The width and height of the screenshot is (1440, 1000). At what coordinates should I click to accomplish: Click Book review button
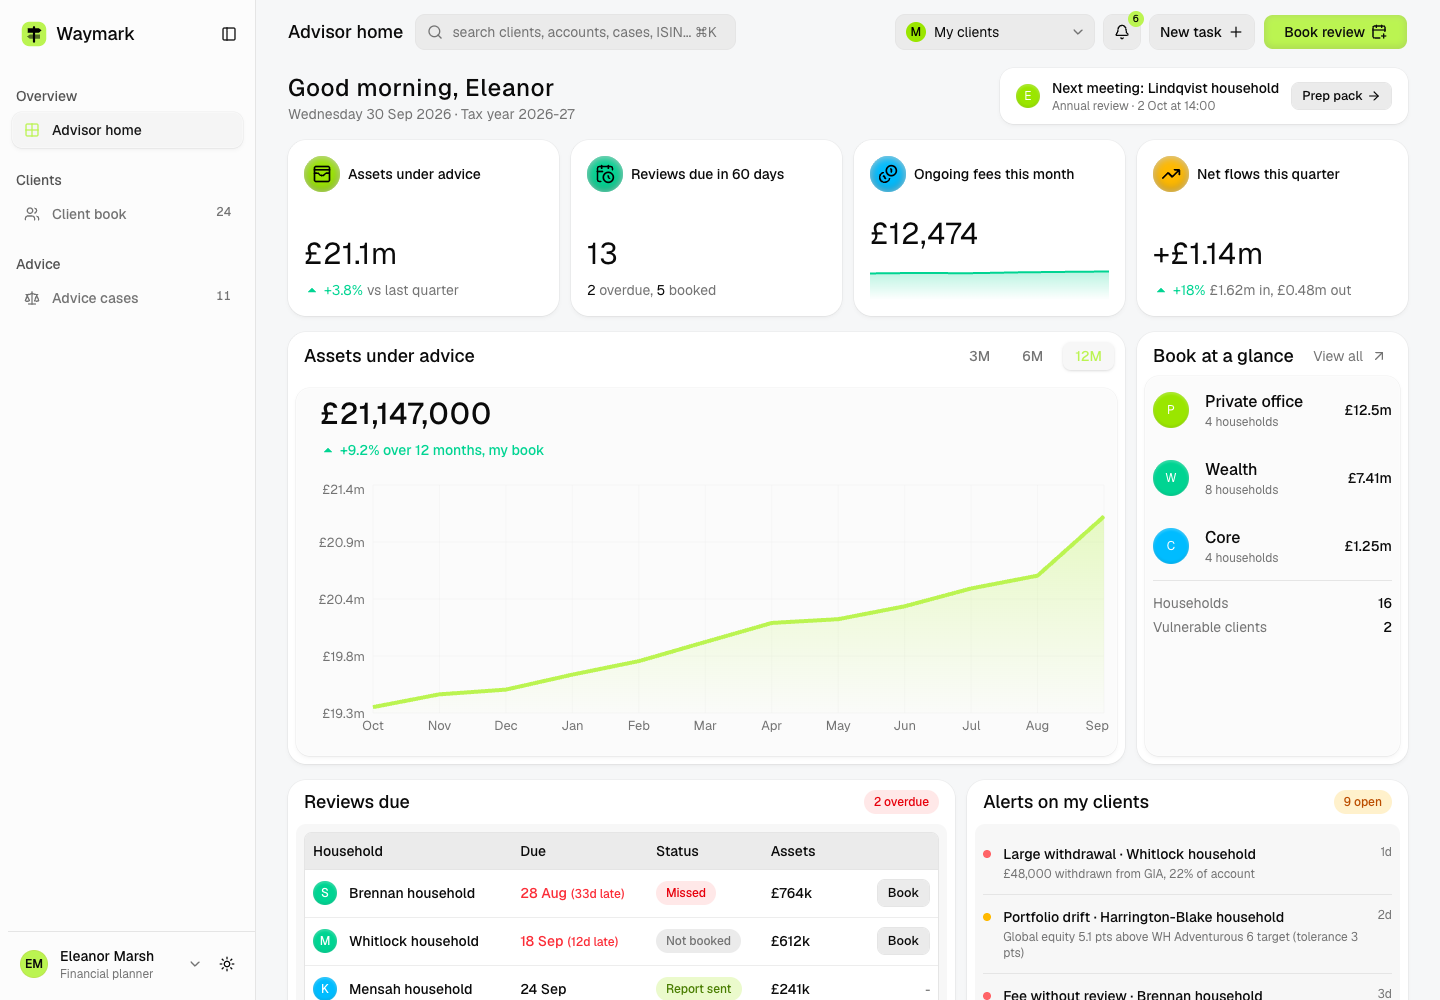tap(1335, 32)
